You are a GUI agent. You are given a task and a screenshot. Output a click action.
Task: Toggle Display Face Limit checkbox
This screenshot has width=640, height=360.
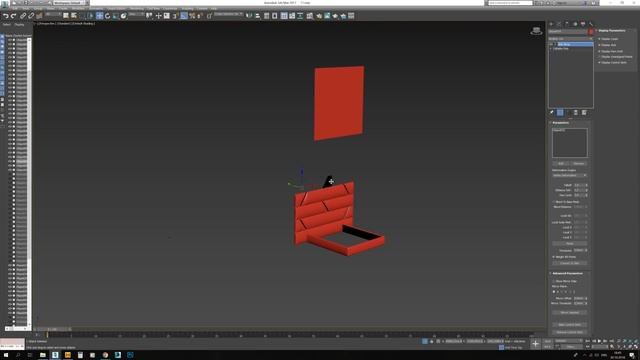600,51
